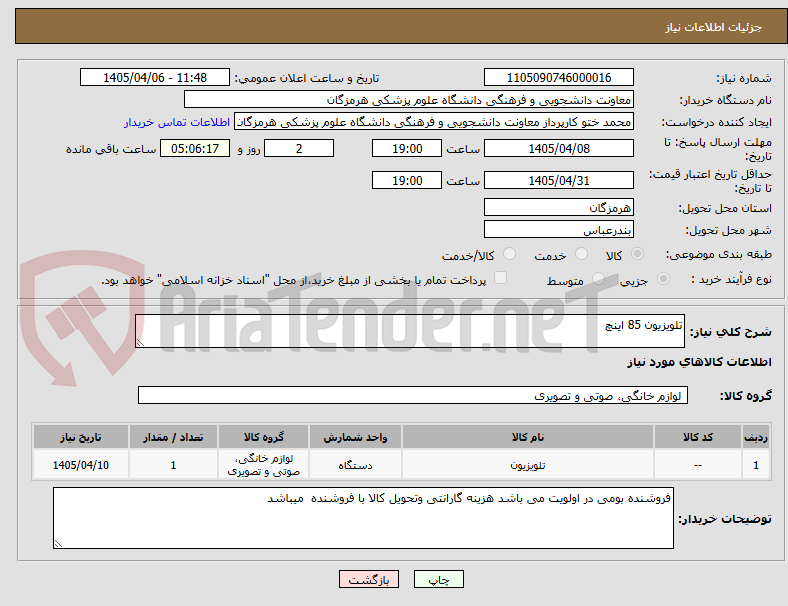Click the نام کالا column header
Image resolution: width=788 pixels, height=606 pixels.
coord(528,437)
